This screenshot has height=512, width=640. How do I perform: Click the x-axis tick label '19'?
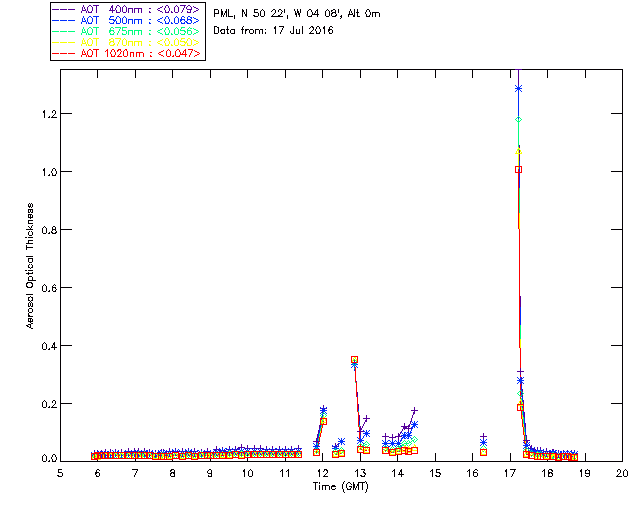585,473
